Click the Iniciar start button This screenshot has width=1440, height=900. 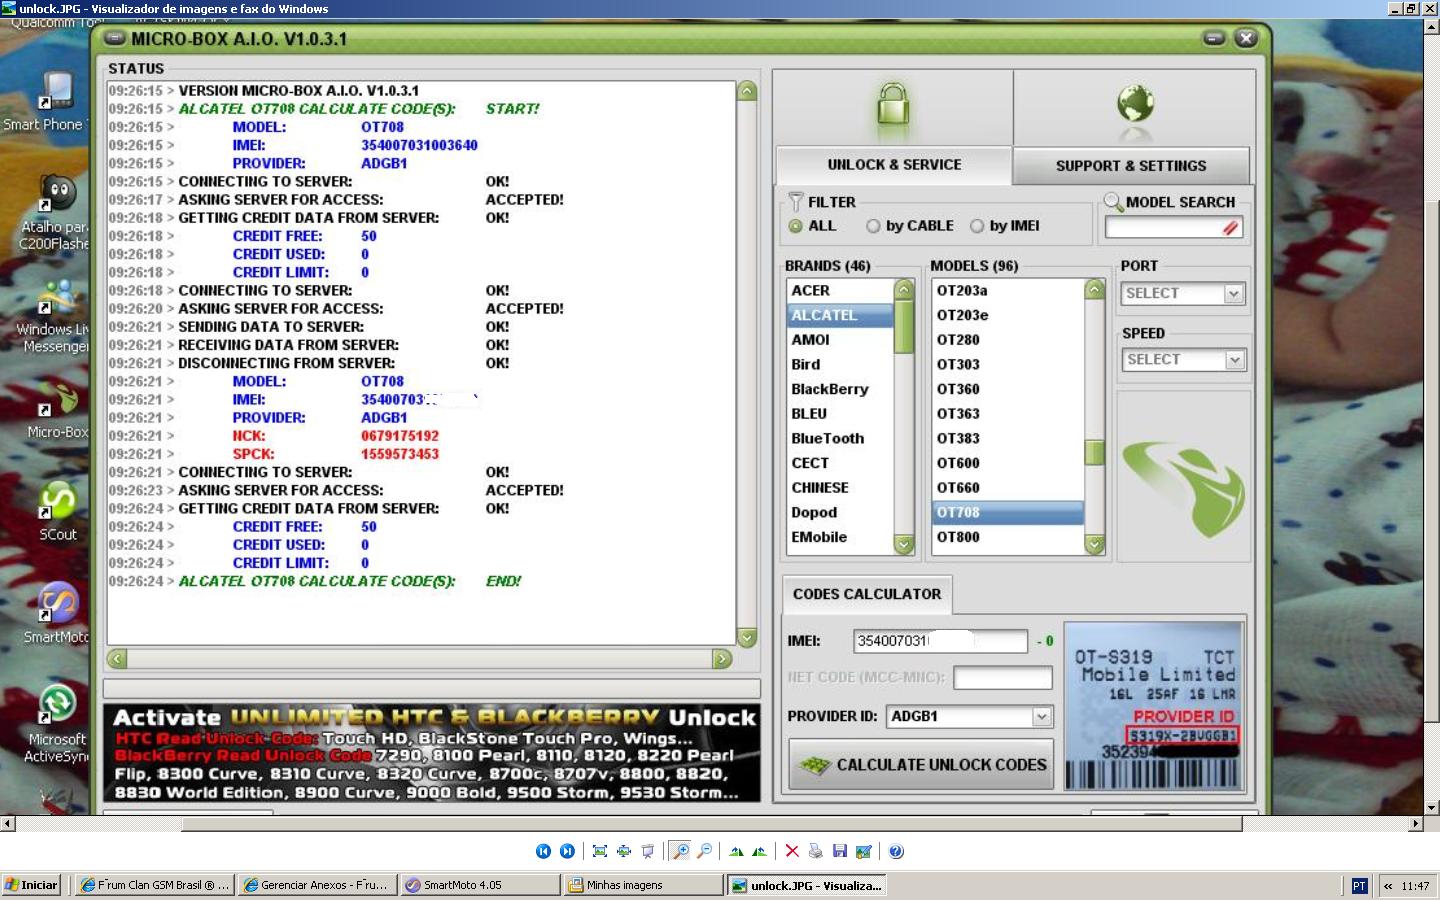[33, 885]
